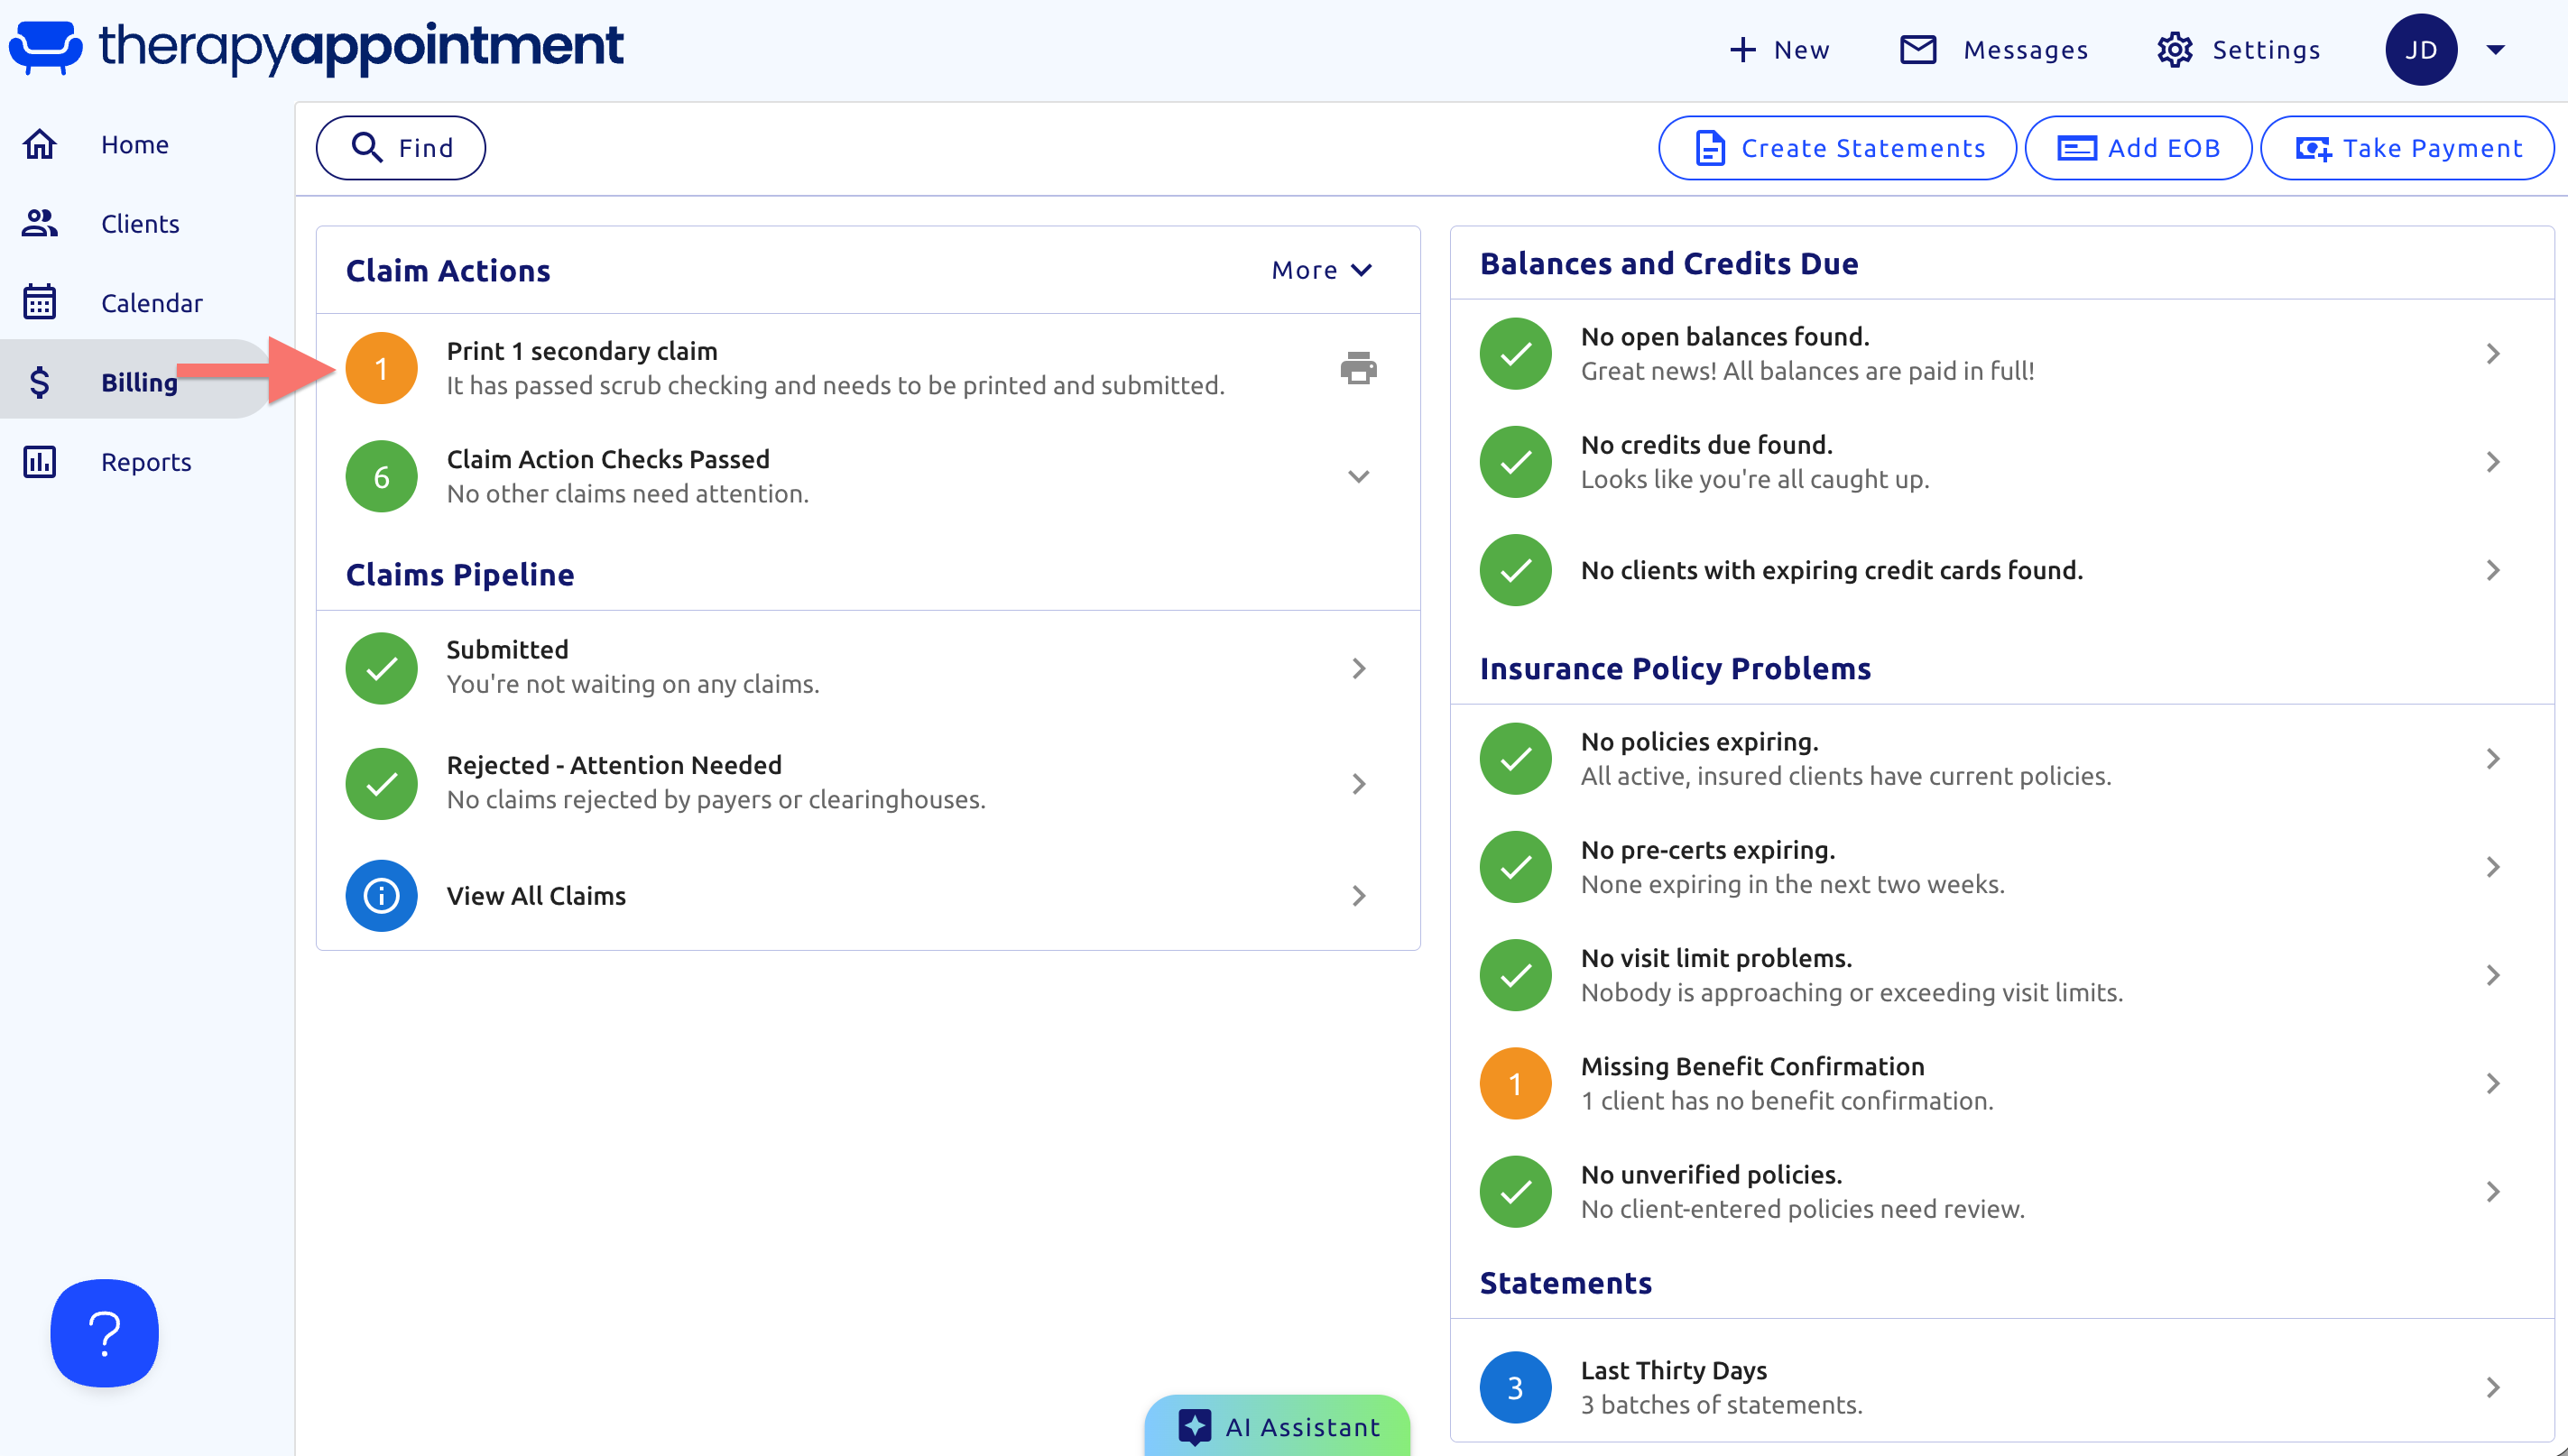This screenshot has width=2568, height=1456.
Task: Open the Missing Benefit Confirmation row arrow
Action: click(x=2492, y=1083)
